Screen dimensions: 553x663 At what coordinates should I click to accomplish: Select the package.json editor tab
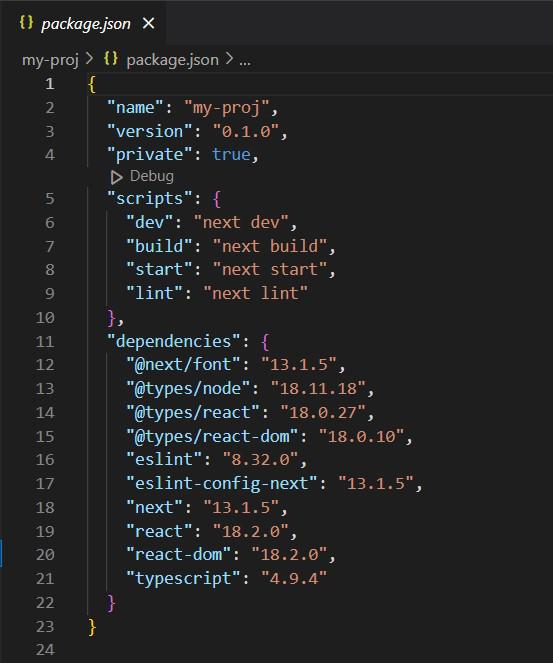pyautogui.click(x=86, y=24)
